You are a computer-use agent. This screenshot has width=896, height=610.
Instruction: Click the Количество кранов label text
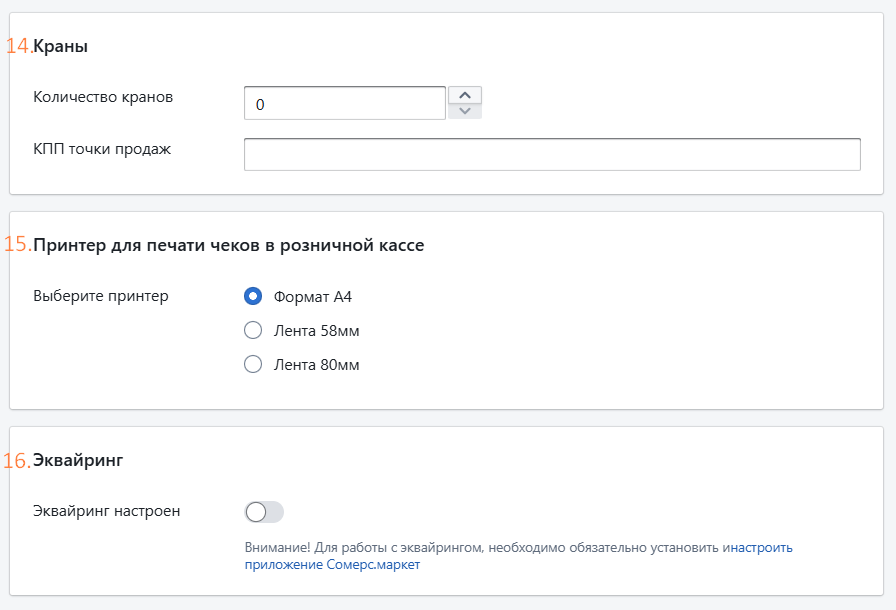tap(103, 97)
